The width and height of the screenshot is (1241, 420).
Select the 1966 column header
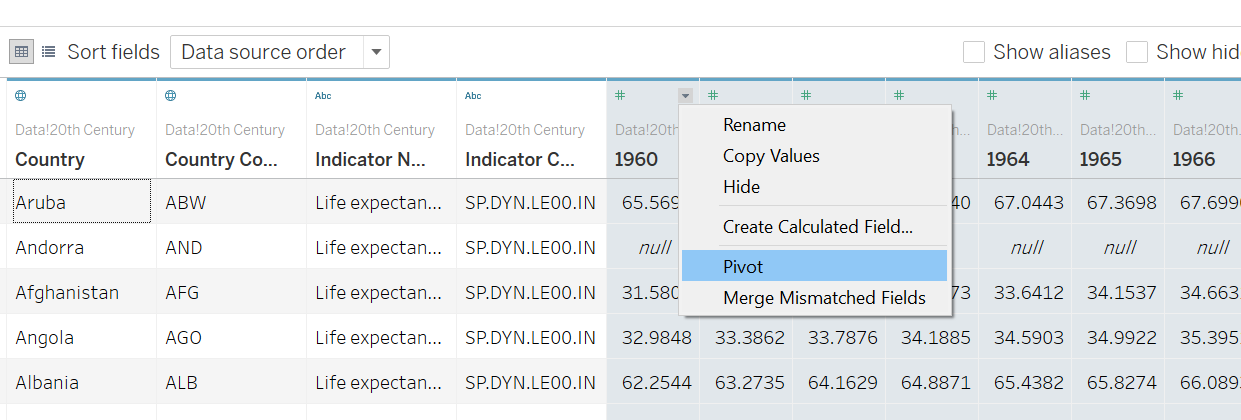coord(1194,159)
